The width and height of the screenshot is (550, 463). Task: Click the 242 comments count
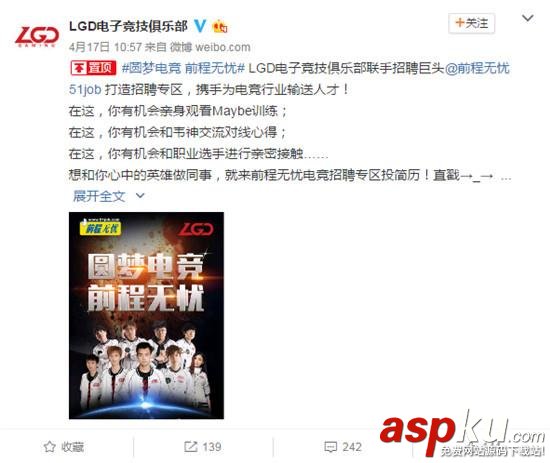[352, 447]
